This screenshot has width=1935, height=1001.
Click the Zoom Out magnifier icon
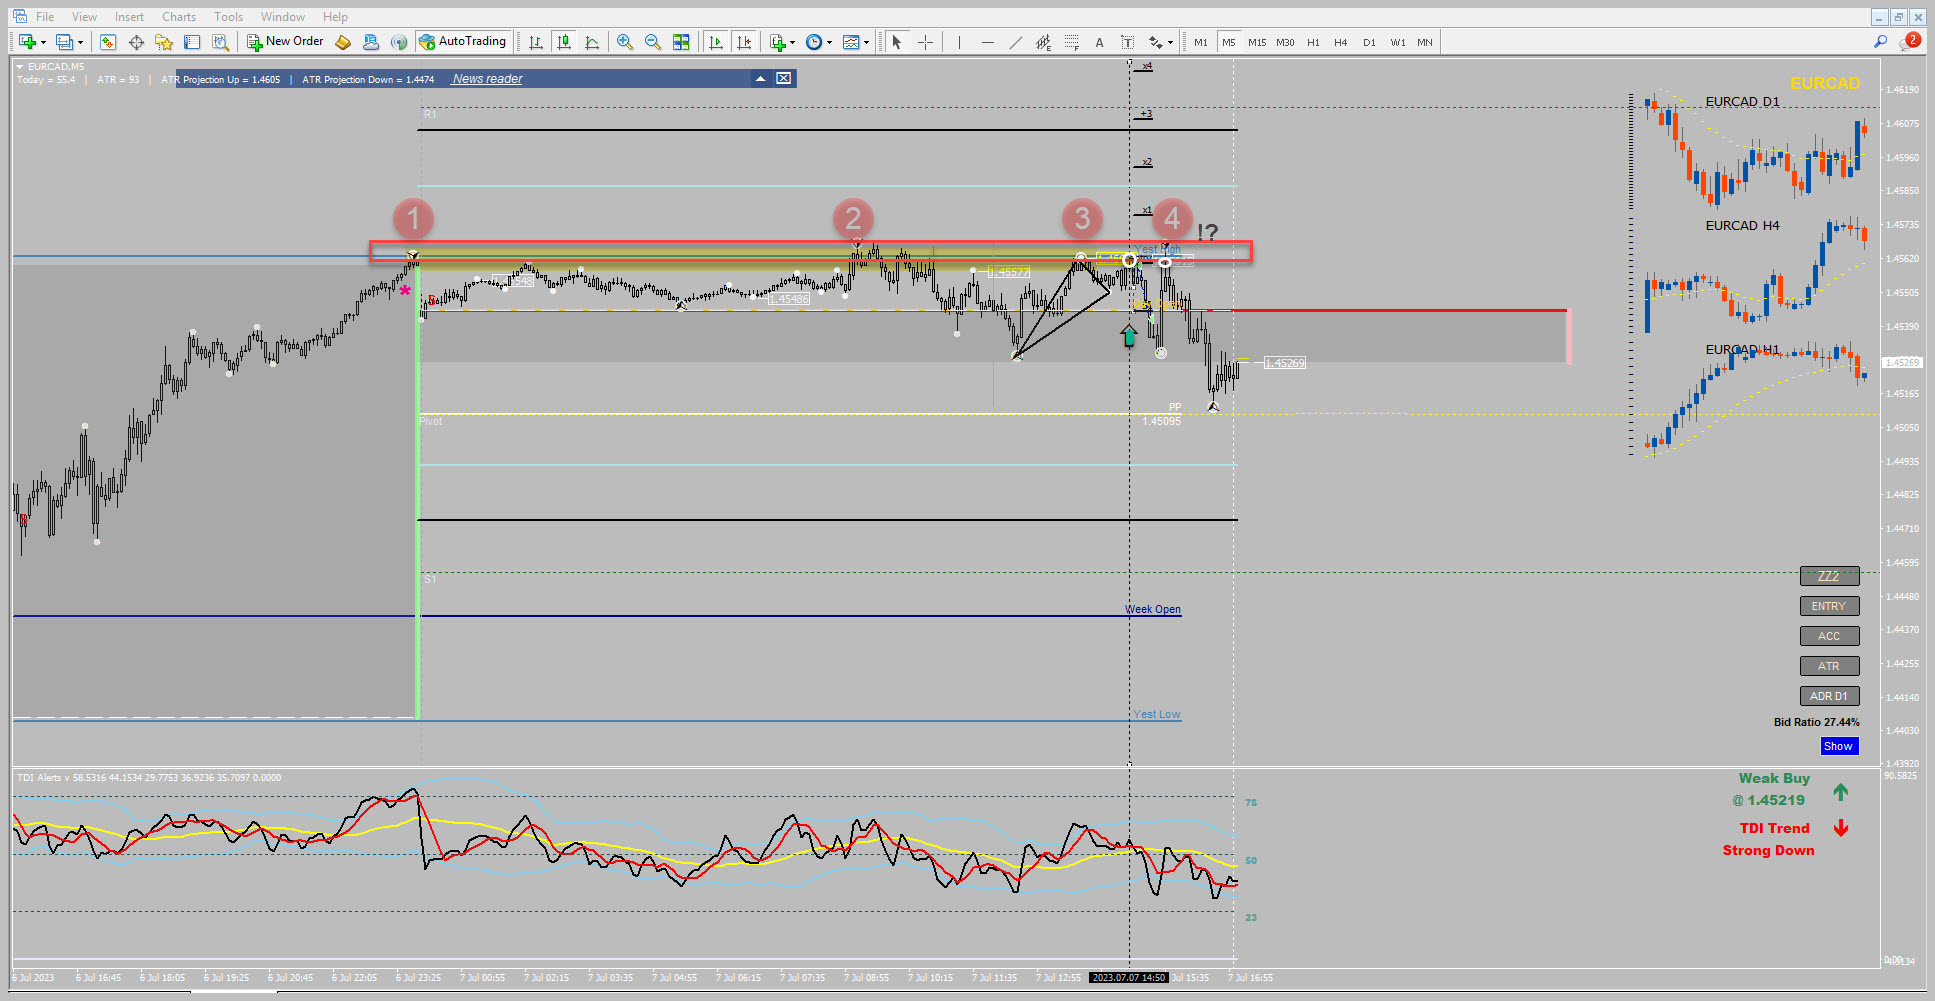coord(653,42)
